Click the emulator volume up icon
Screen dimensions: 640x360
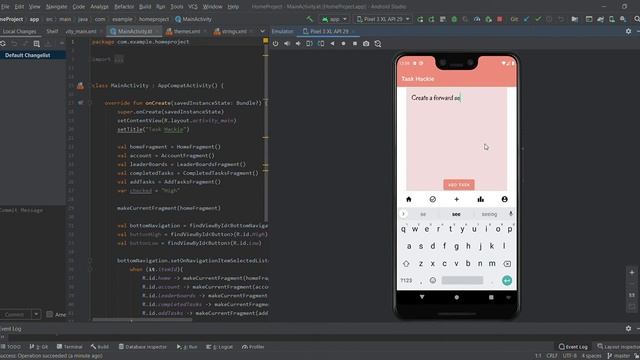tap(287, 43)
